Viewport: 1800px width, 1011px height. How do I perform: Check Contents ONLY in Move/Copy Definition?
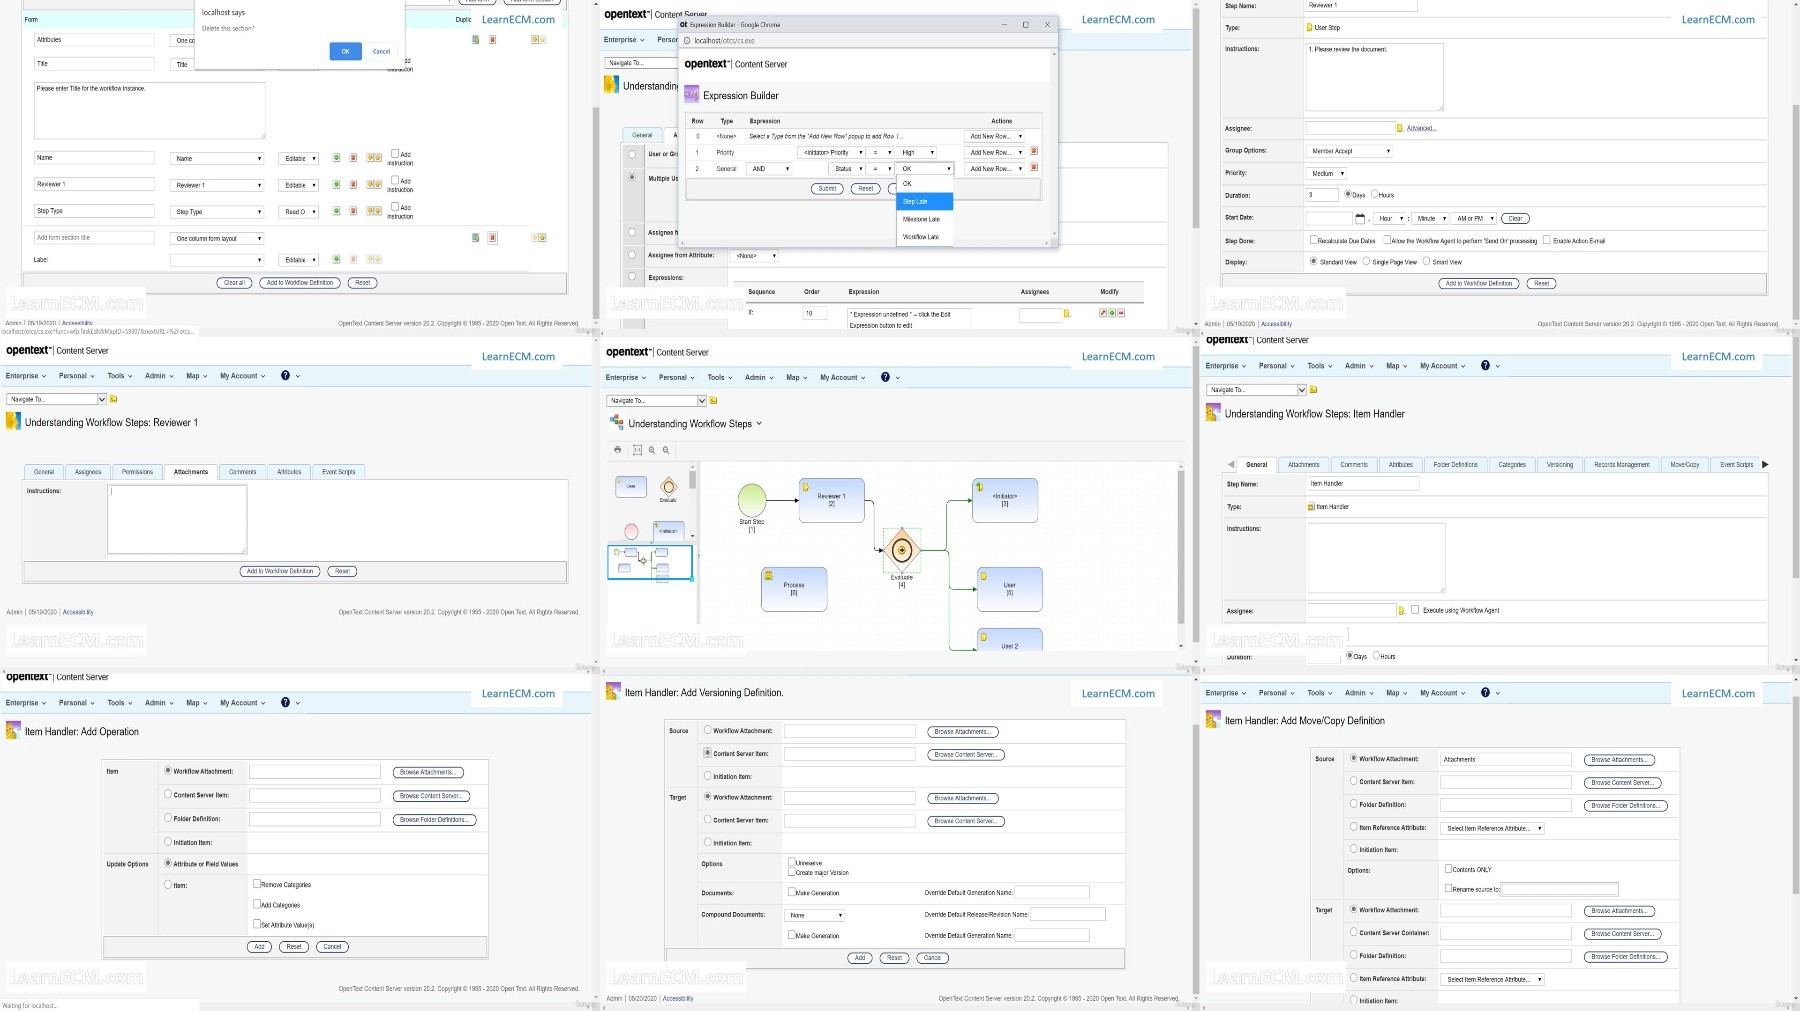point(1449,869)
